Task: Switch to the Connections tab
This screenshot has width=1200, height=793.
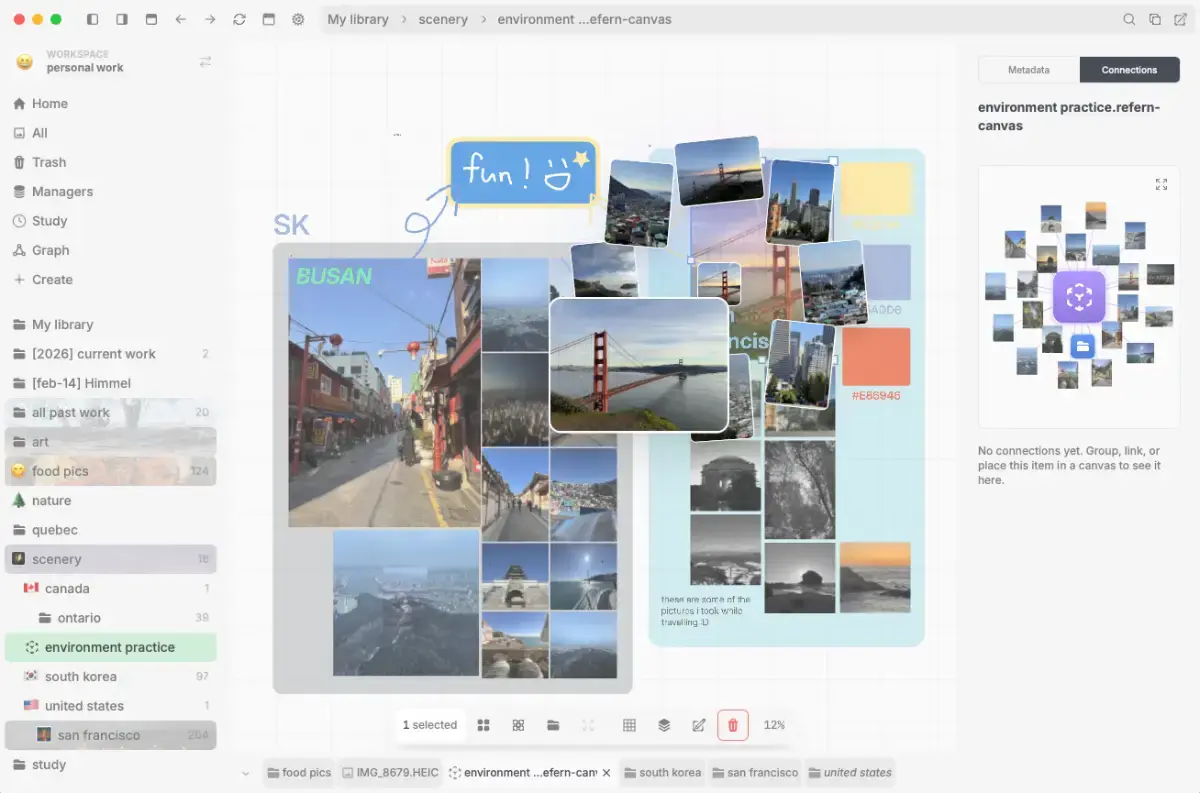Action: pyautogui.click(x=1129, y=70)
